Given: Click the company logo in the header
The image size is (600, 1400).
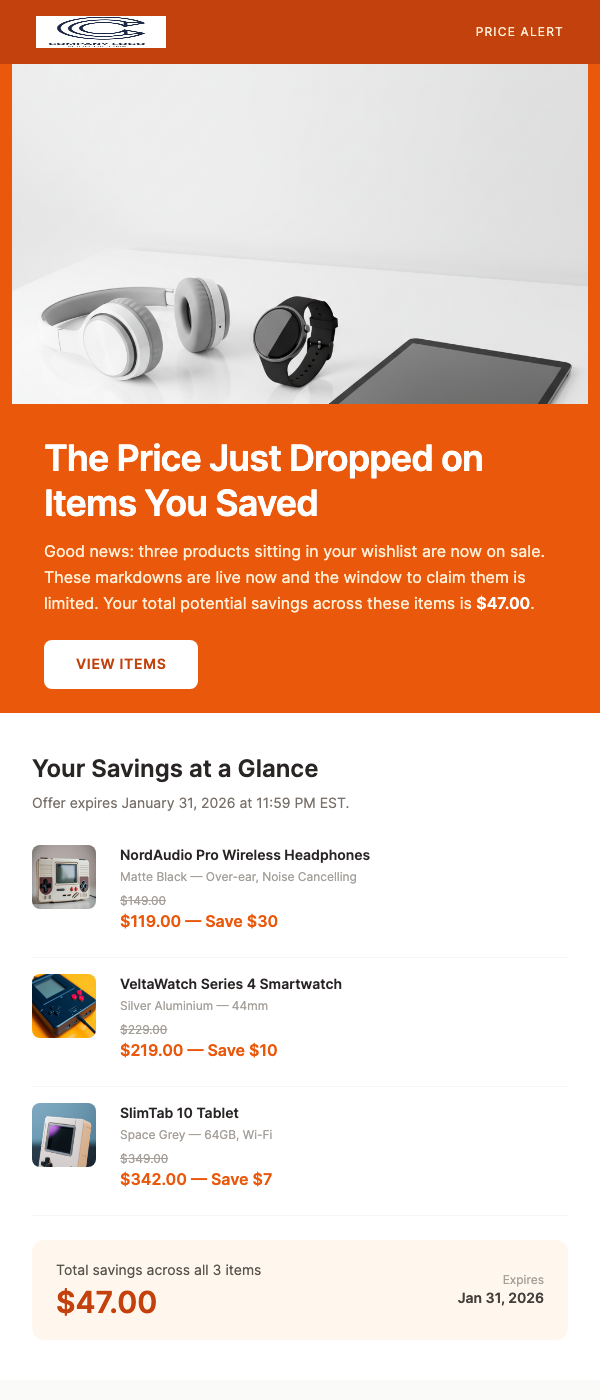Looking at the screenshot, I should point(100,31).
